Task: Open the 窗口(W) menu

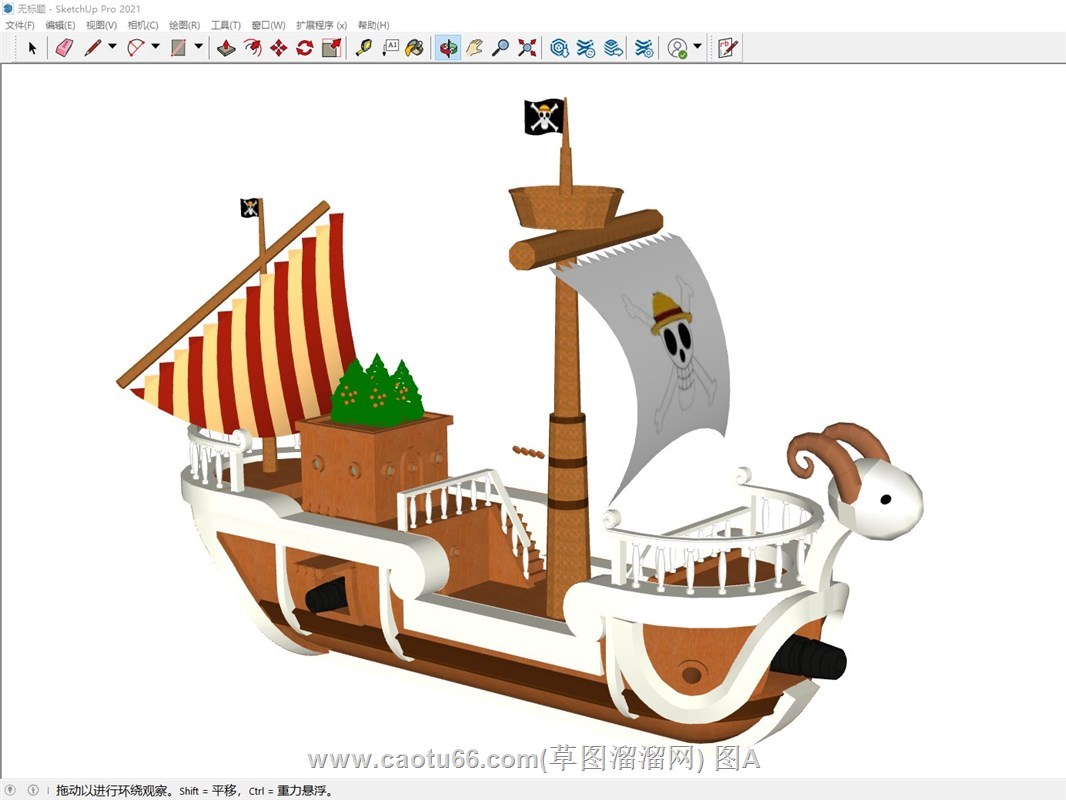Action: coord(269,25)
